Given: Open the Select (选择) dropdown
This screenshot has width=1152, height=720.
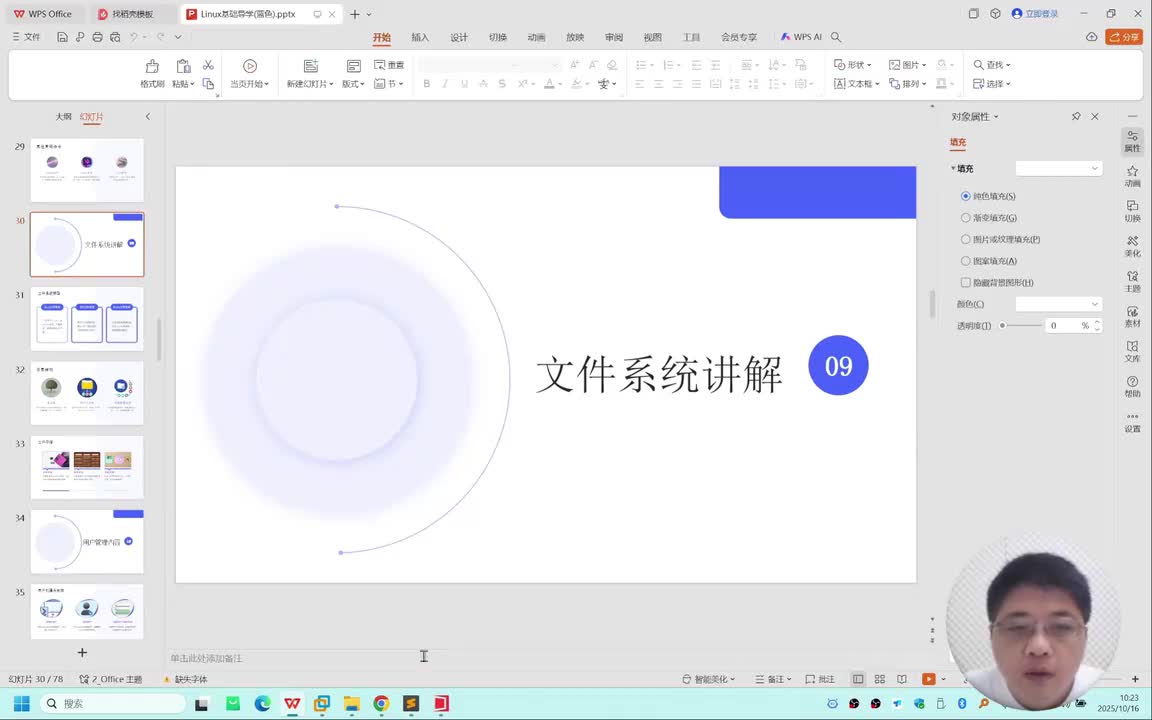Looking at the screenshot, I should pyautogui.click(x=992, y=84).
